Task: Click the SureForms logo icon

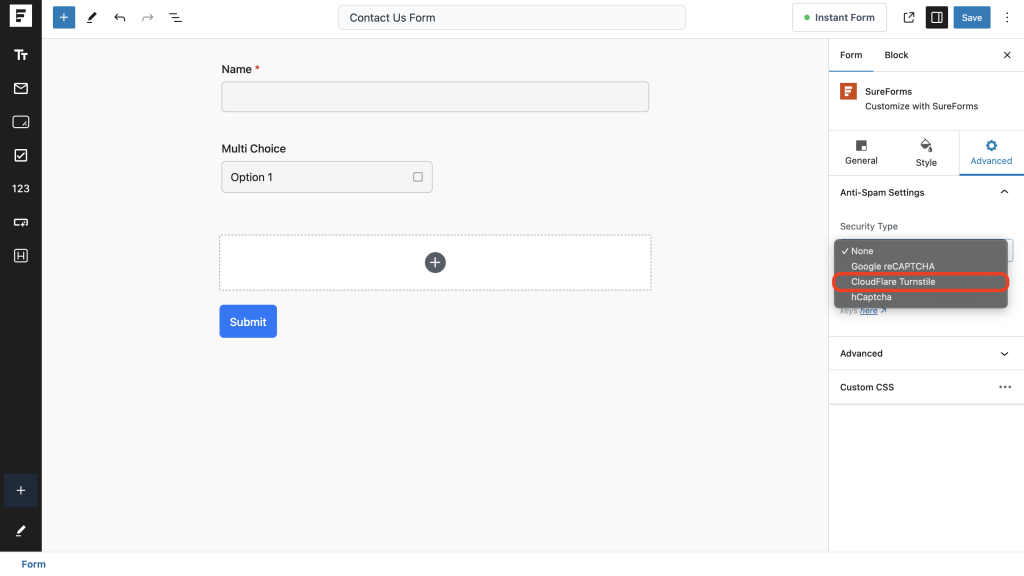Action: [x=20, y=17]
